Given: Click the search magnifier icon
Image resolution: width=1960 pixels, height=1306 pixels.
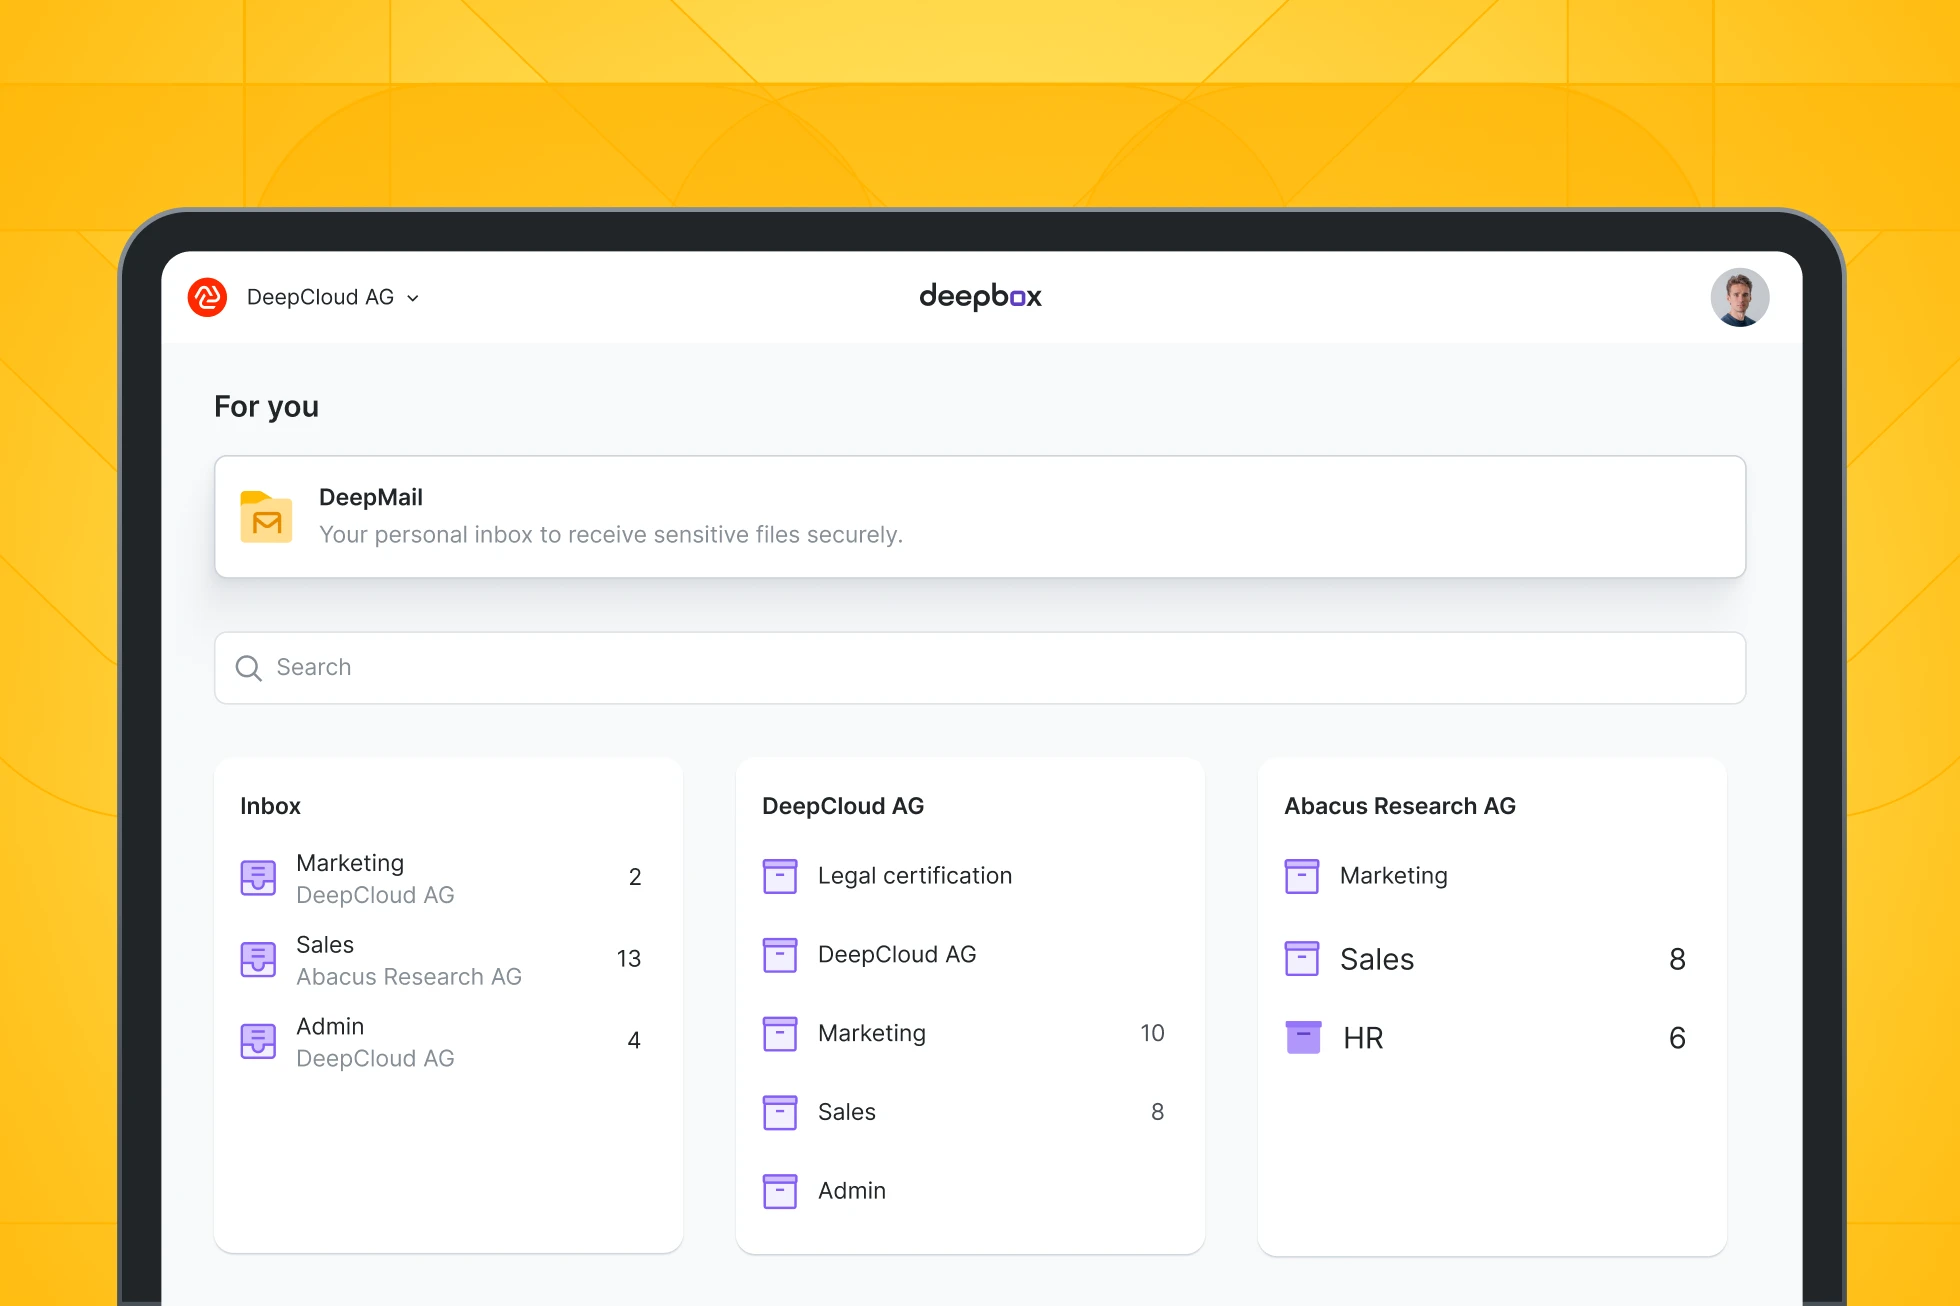Looking at the screenshot, I should point(248,668).
